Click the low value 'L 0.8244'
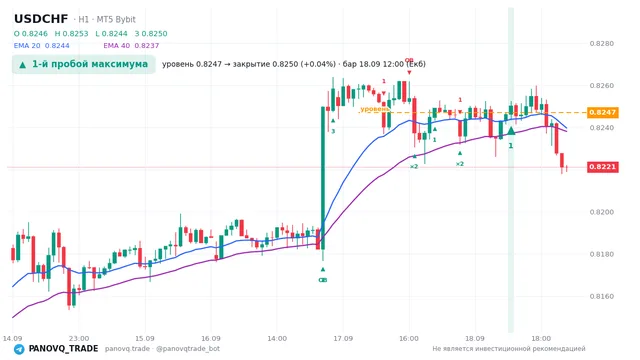The height and width of the screenshot is (360, 640). [x=111, y=34]
